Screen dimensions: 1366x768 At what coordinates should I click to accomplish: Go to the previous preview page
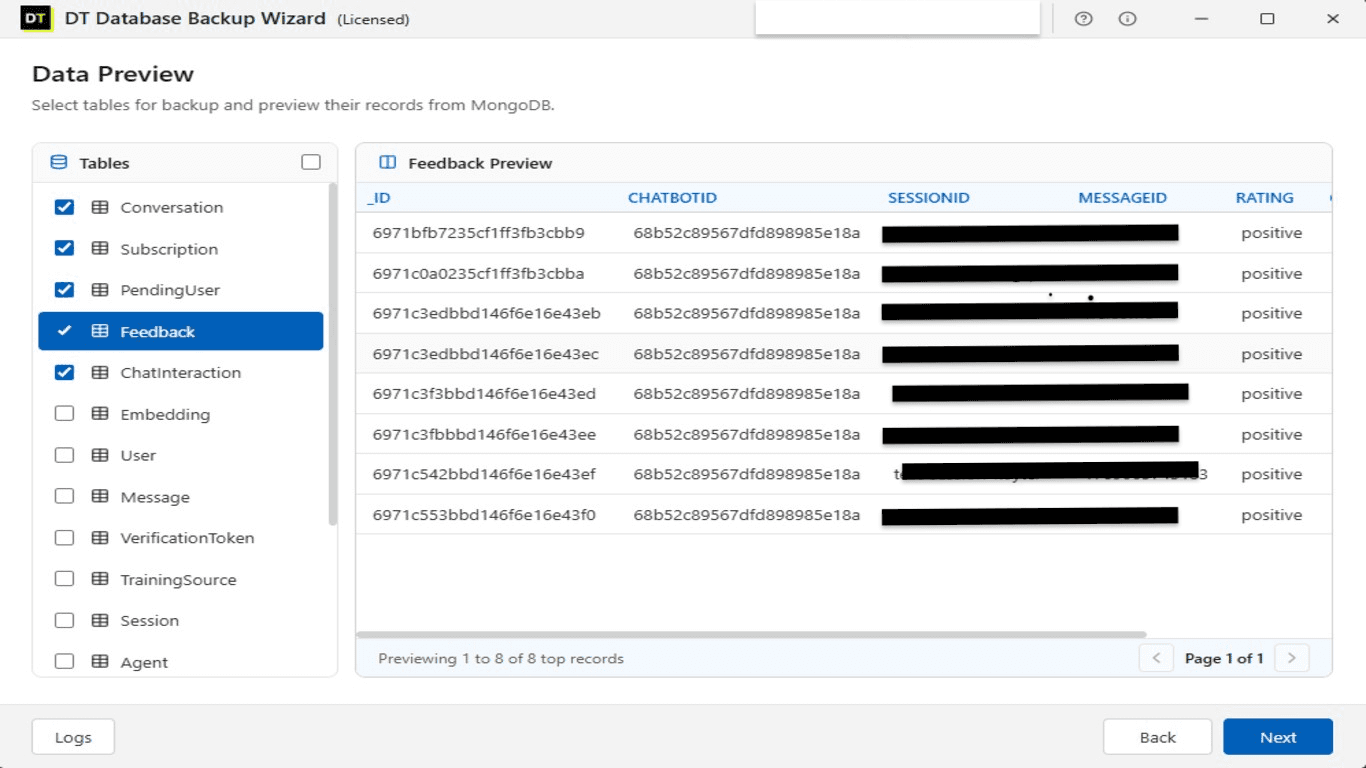(x=1156, y=658)
